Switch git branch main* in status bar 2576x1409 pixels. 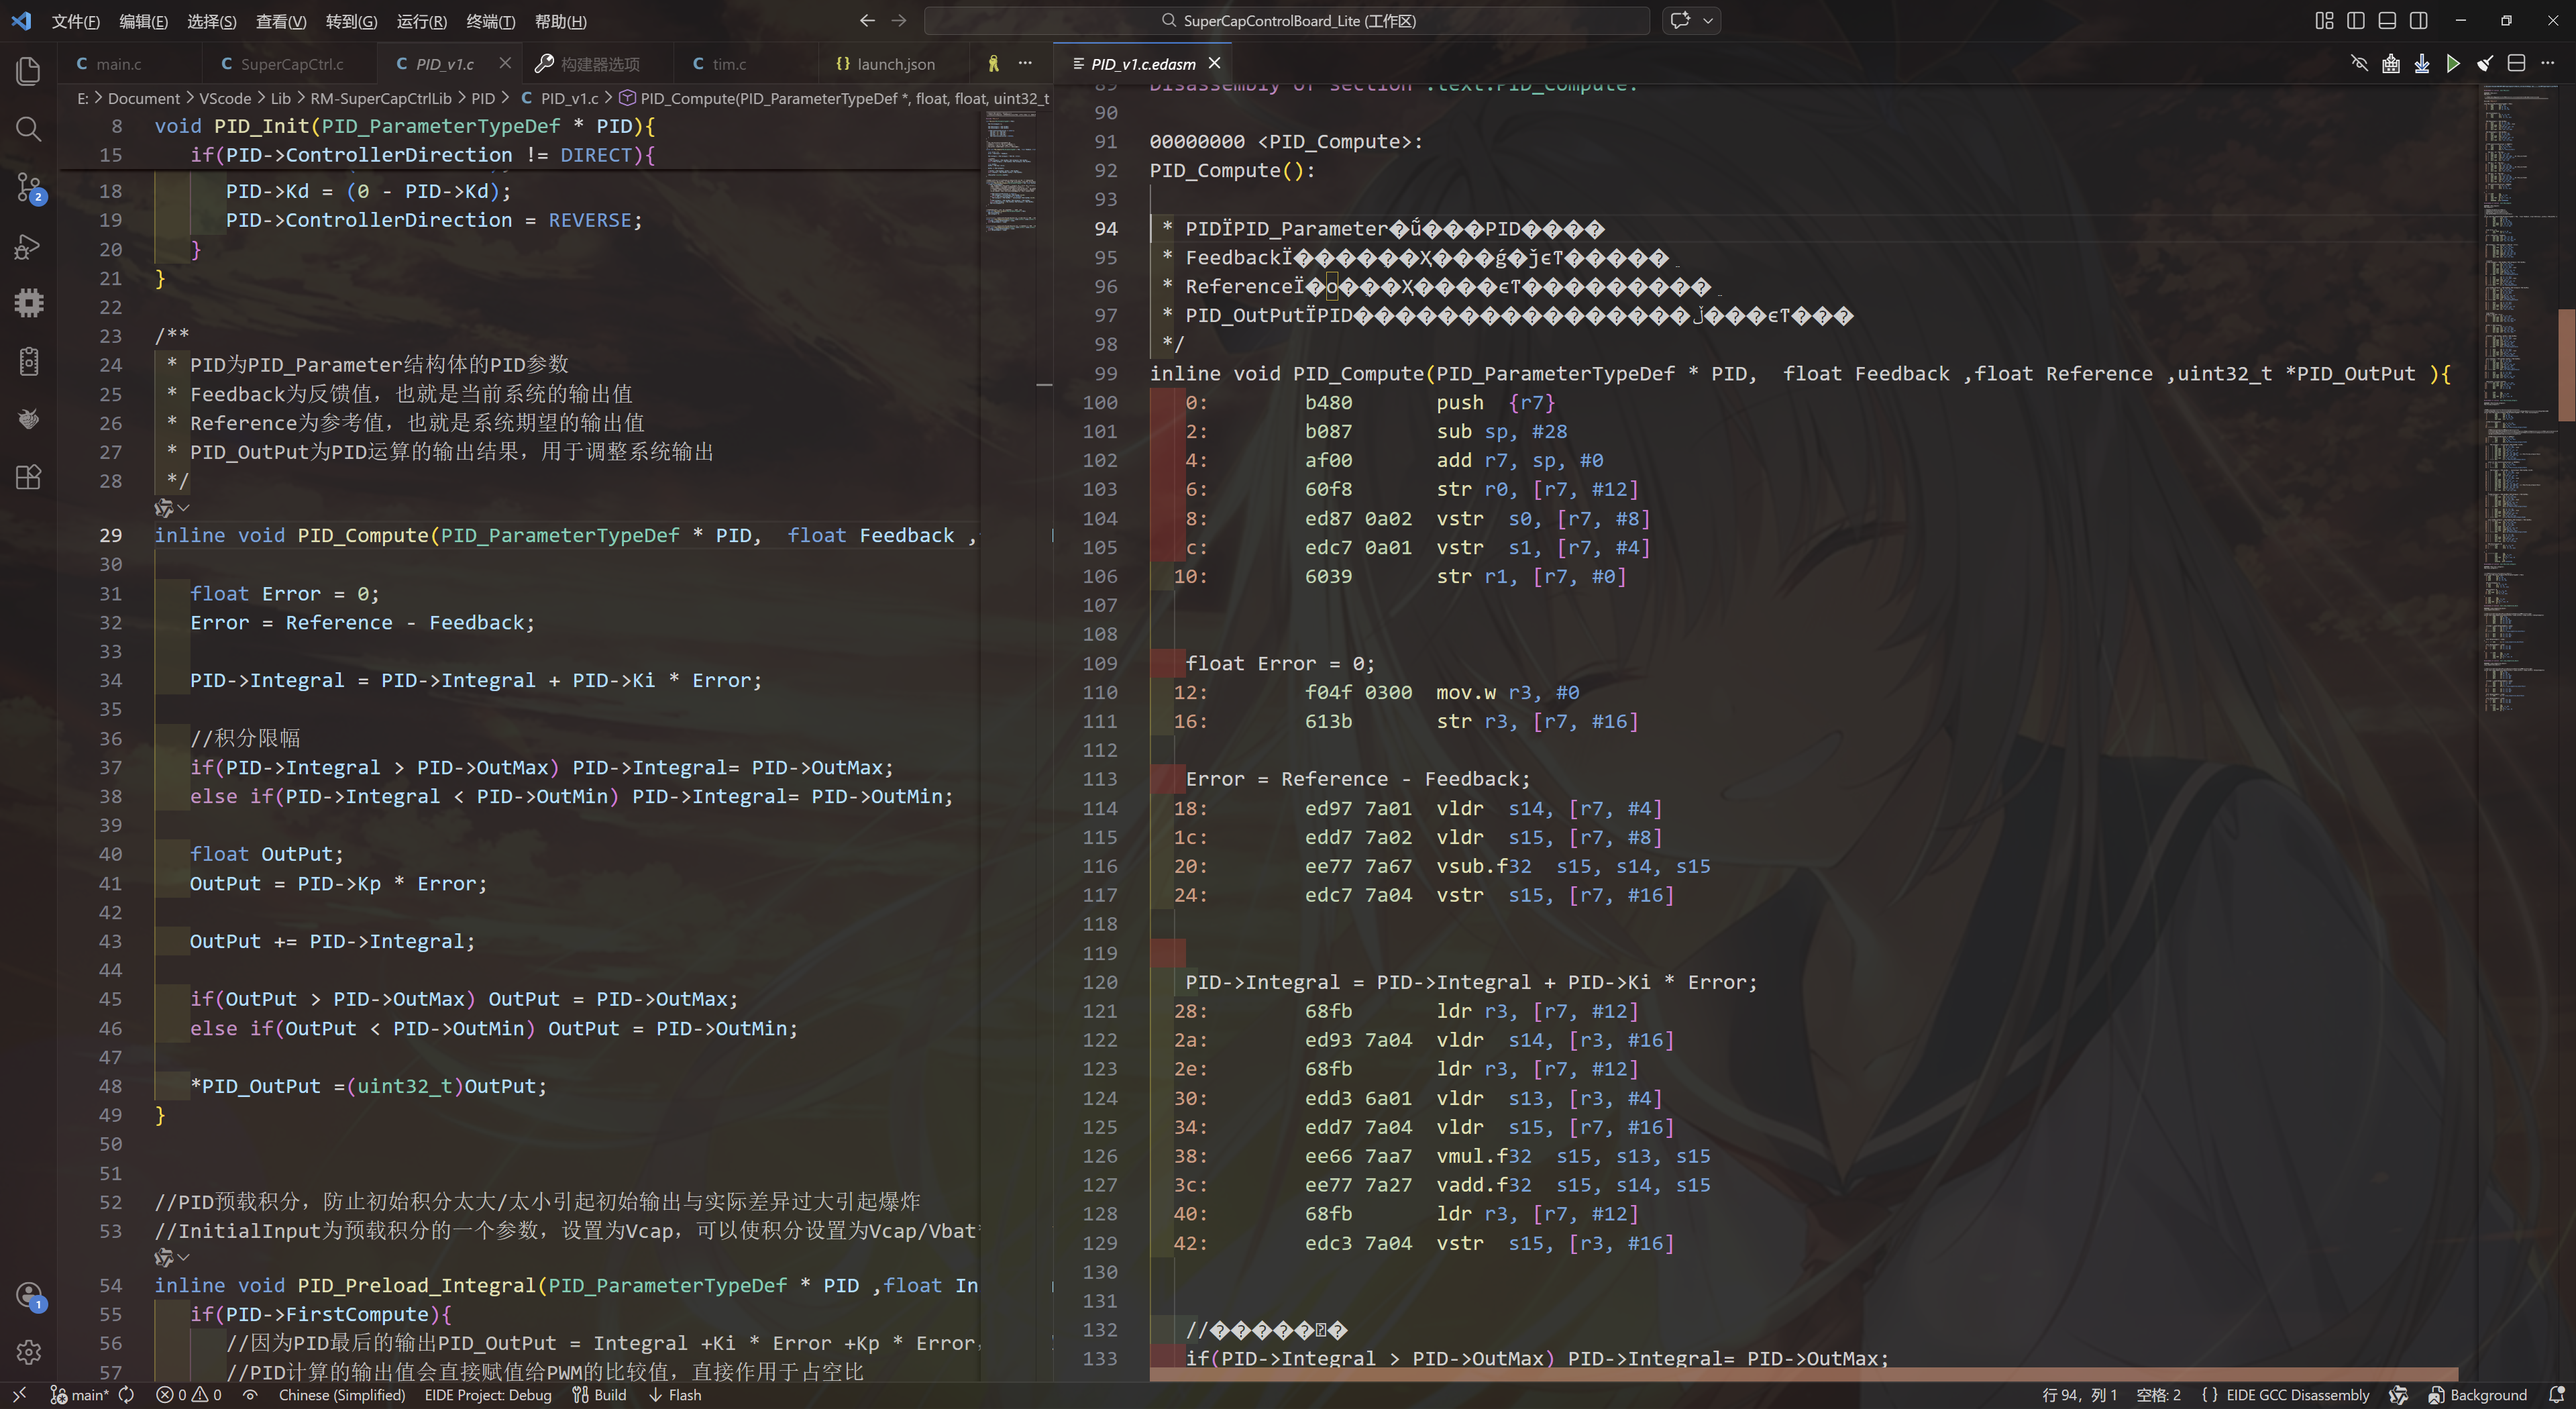79,1395
